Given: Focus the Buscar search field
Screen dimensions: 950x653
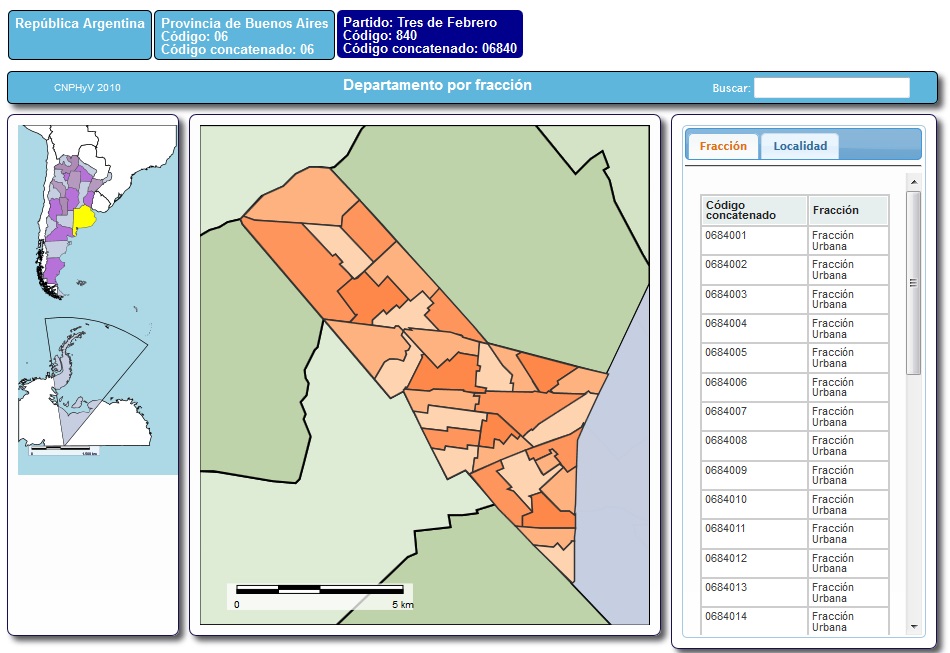Looking at the screenshot, I should [x=831, y=88].
